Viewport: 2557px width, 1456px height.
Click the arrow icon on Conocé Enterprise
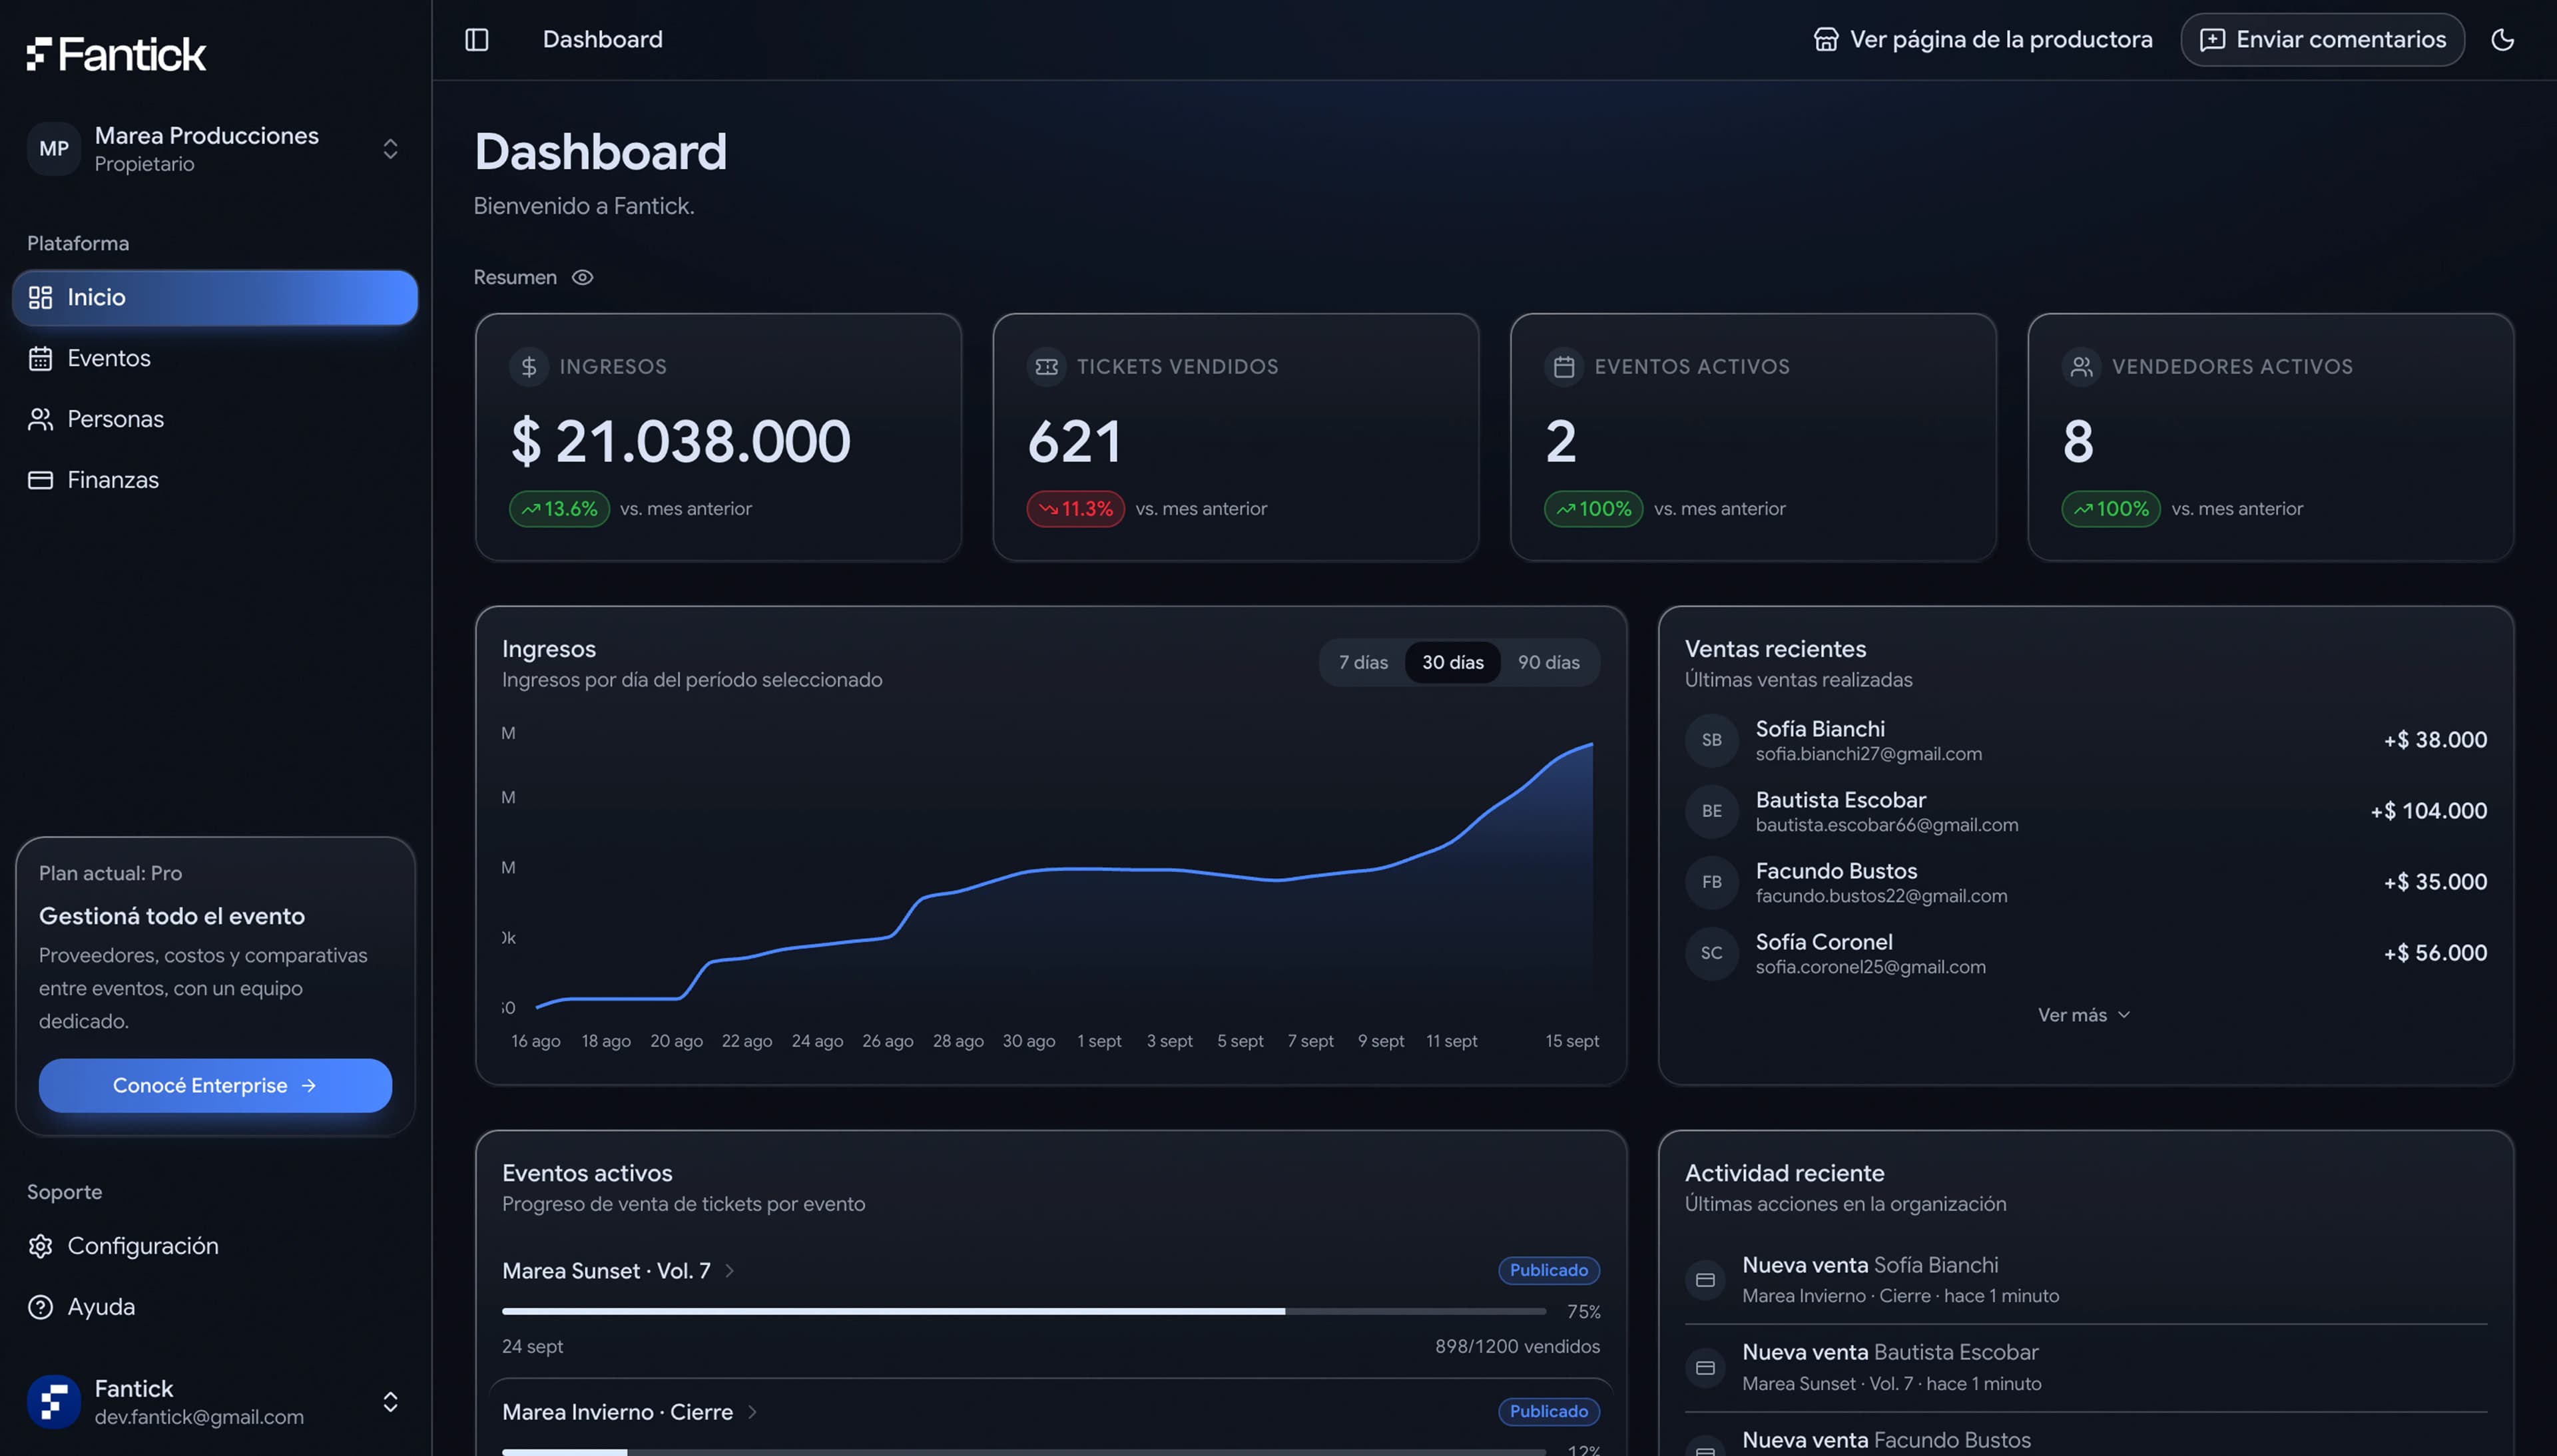tap(309, 1086)
